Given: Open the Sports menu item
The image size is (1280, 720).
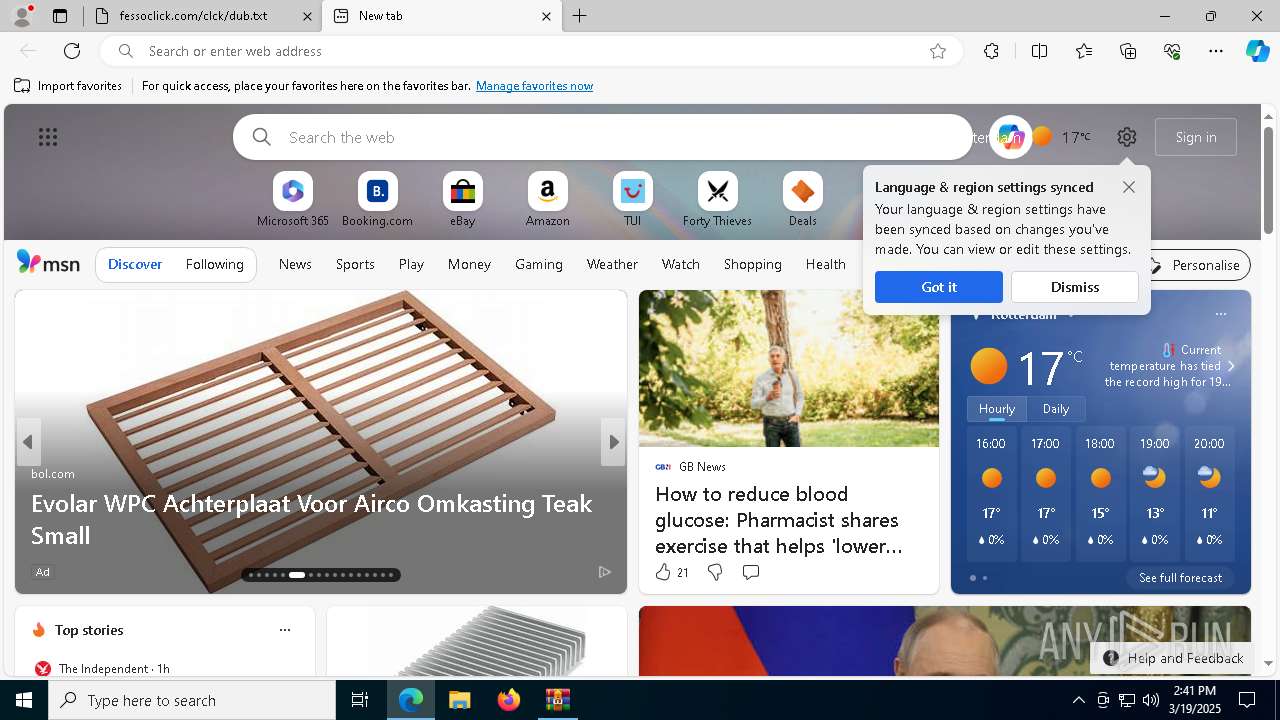Looking at the screenshot, I should 355,264.
